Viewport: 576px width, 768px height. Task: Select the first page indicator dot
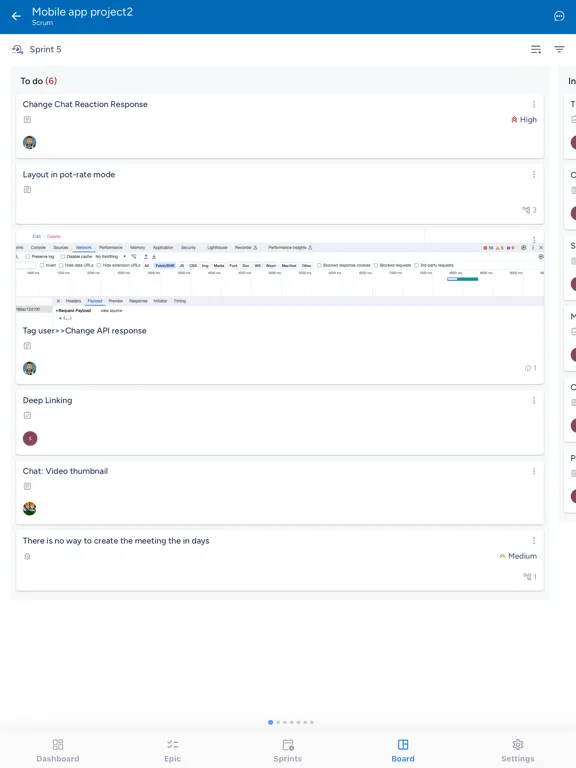[x=270, y=722]
